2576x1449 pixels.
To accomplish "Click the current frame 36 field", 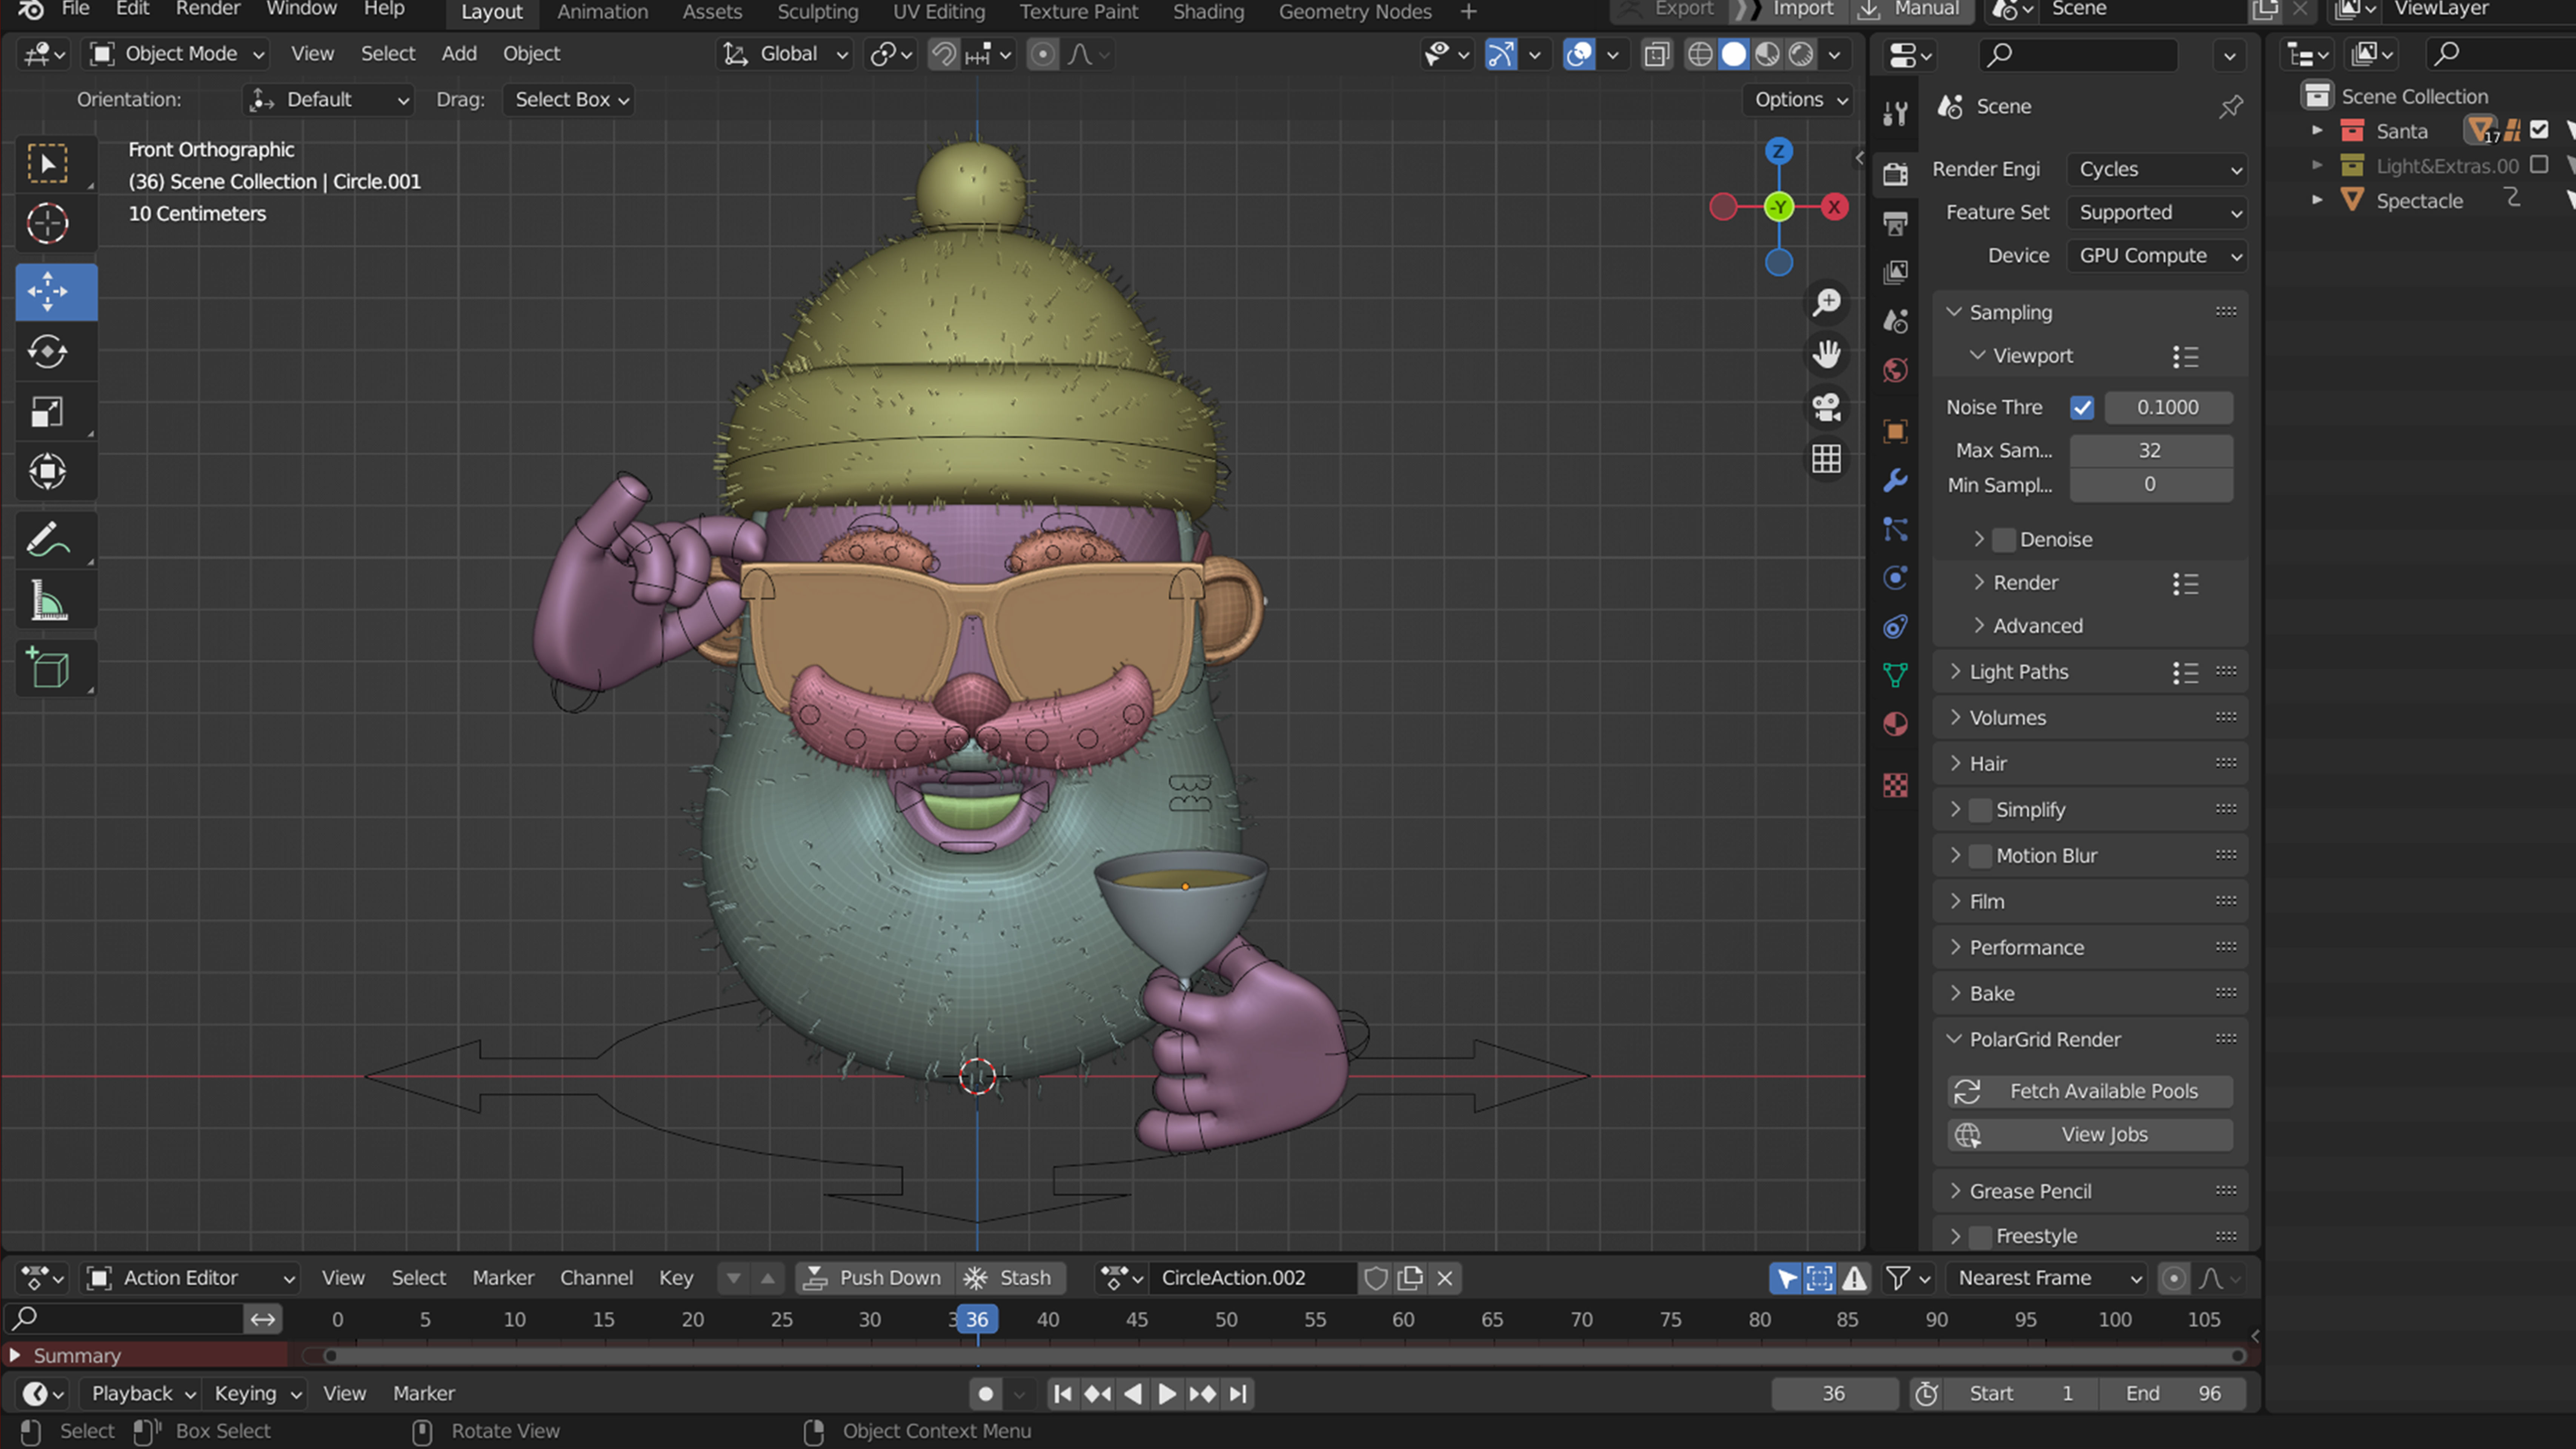I will 1835,1394.
